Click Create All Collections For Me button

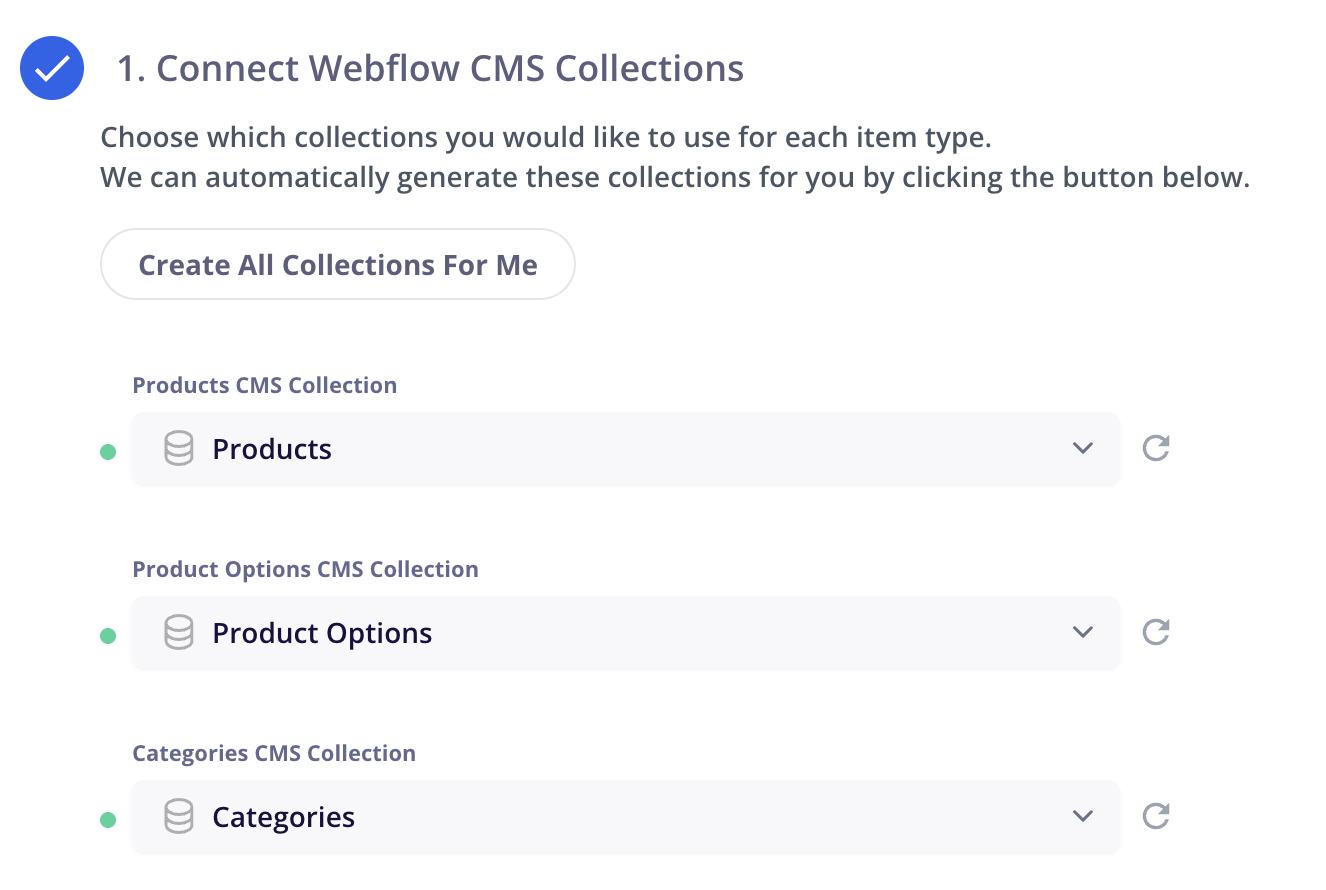(x=338, y=264)
